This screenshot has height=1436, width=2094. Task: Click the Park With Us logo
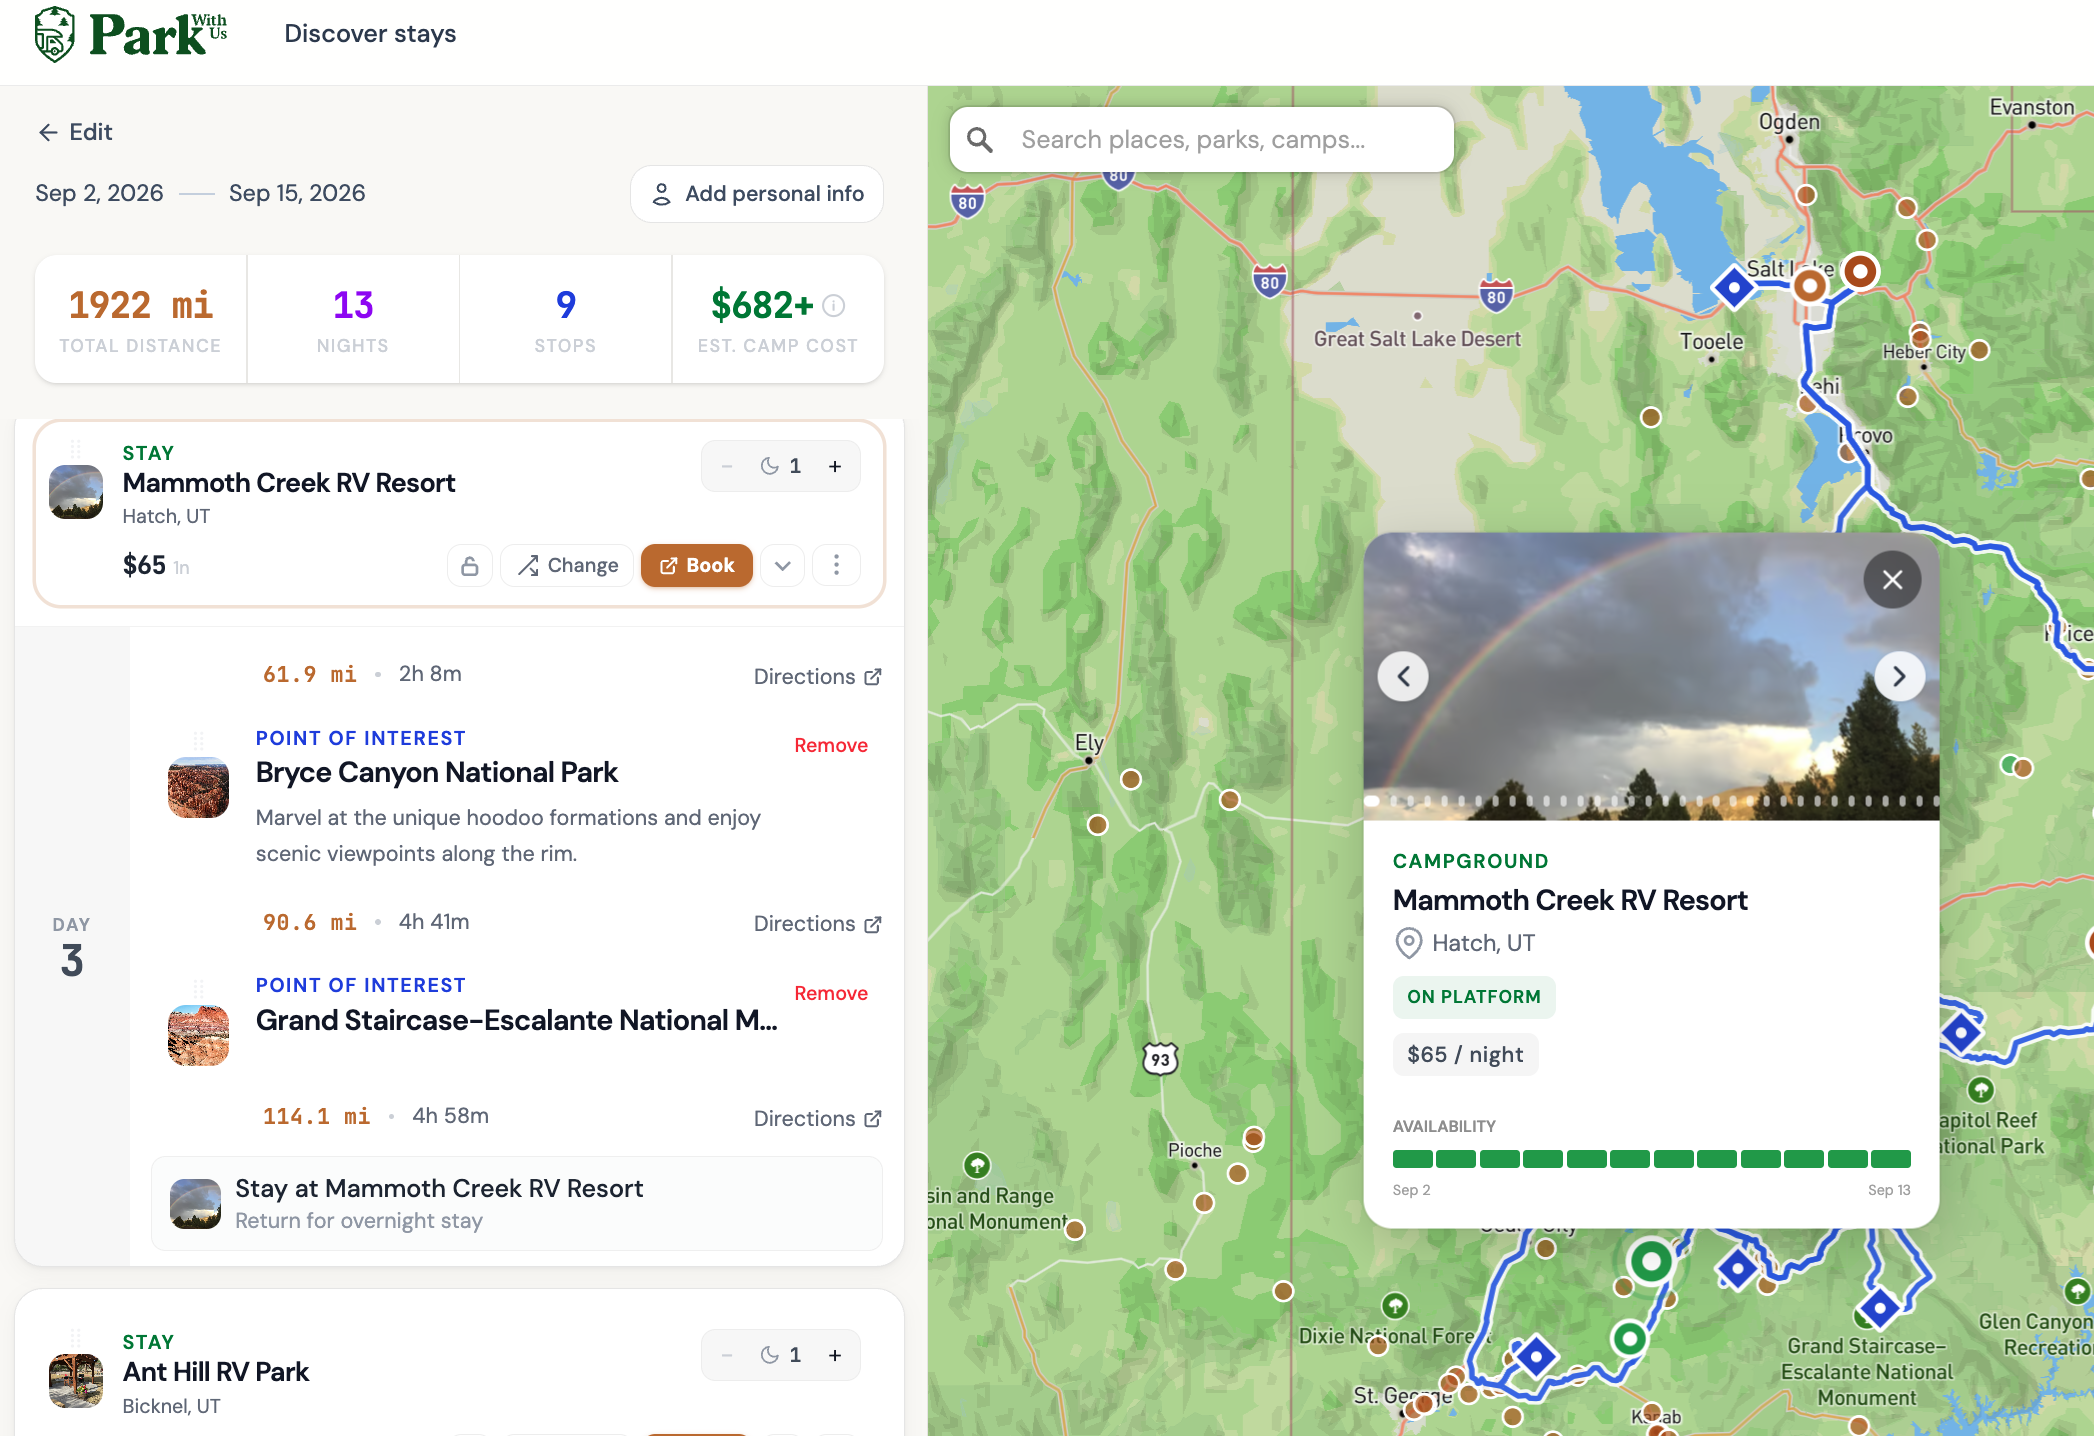[130, 34]
